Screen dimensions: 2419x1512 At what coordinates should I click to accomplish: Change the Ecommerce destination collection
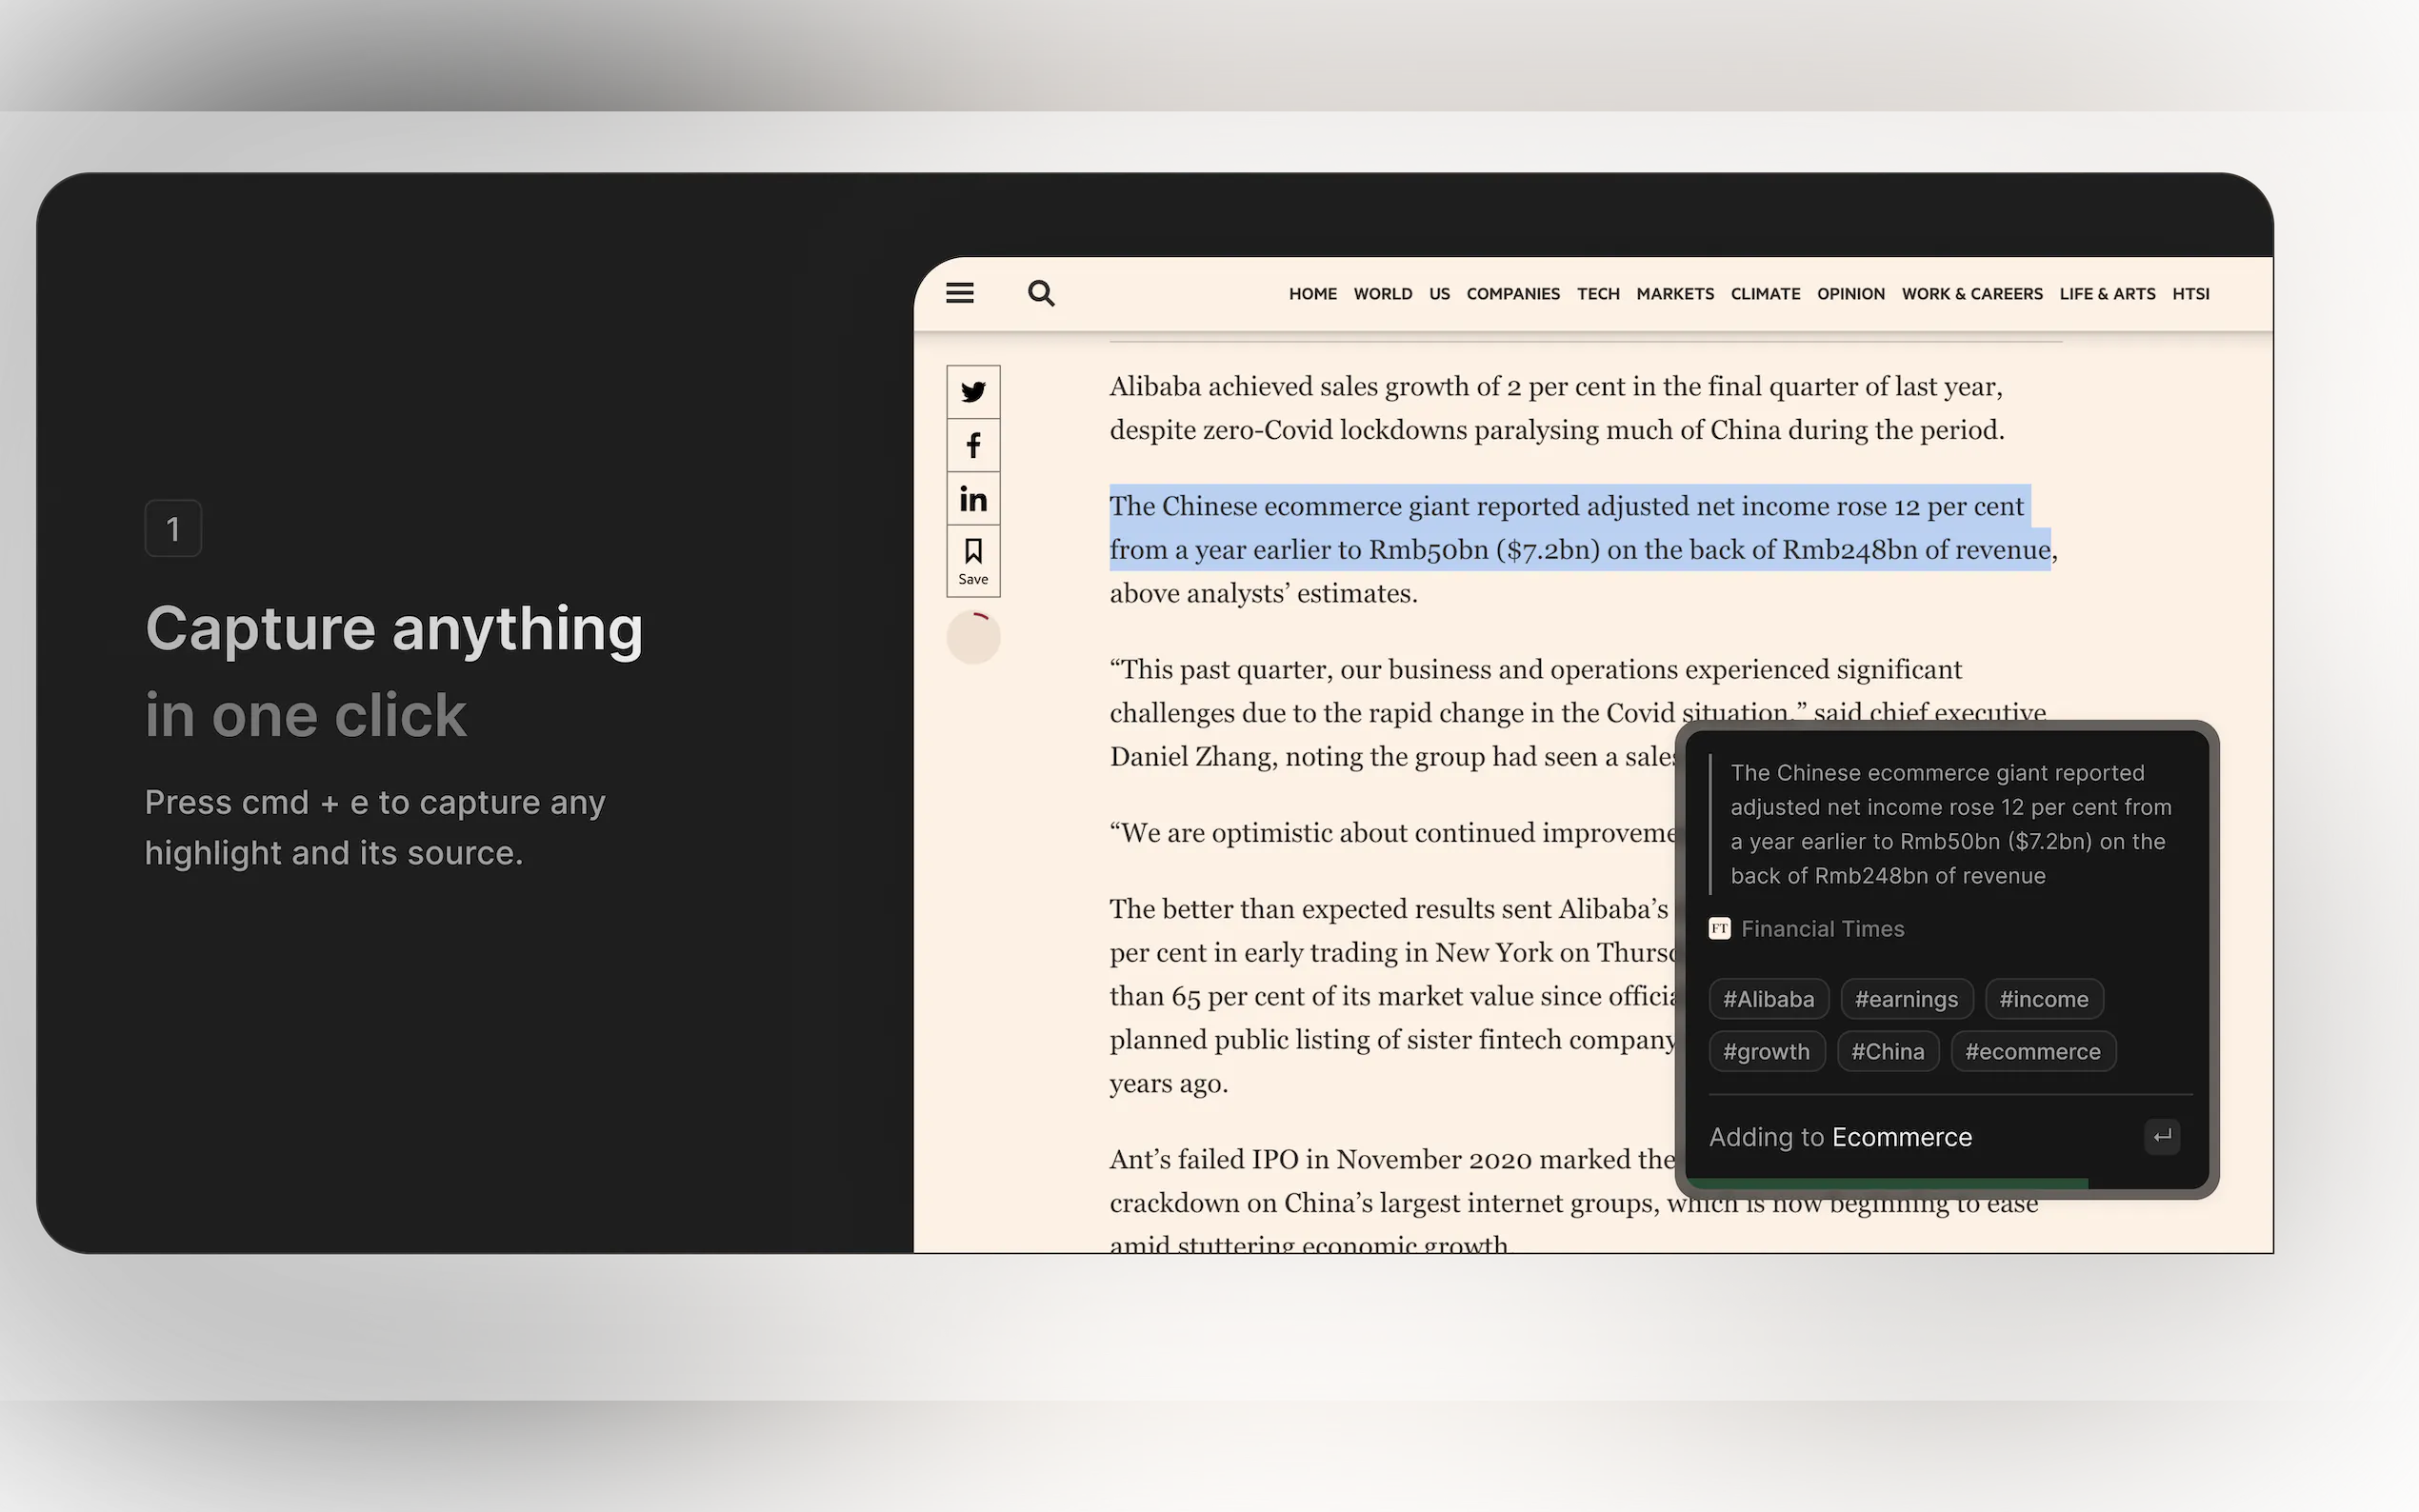(x=1901, y=1137)
